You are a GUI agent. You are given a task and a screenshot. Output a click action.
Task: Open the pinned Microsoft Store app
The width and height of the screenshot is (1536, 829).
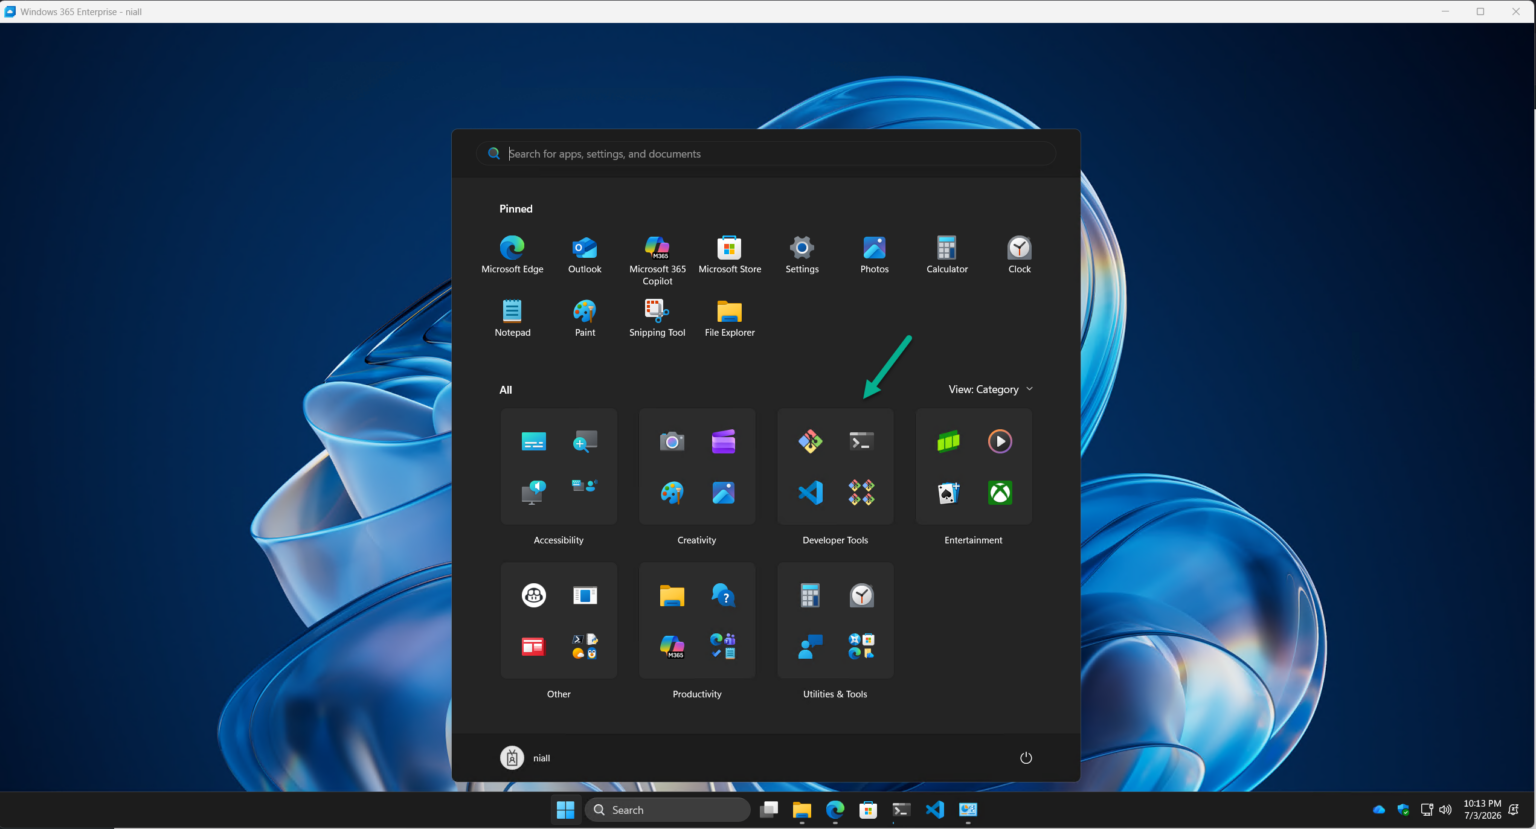[730, 254]
